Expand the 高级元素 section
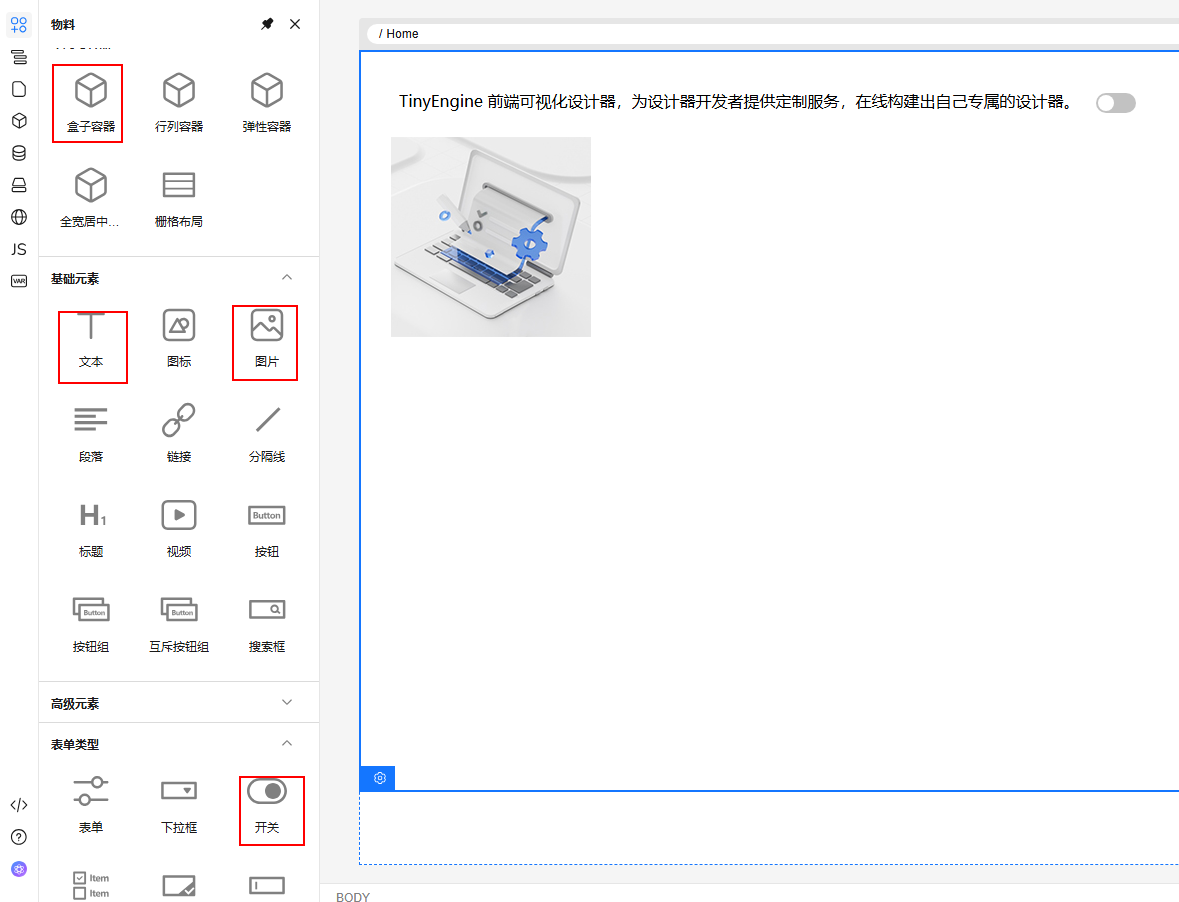Screen dimensions: 1179x902 pos(287,702)
